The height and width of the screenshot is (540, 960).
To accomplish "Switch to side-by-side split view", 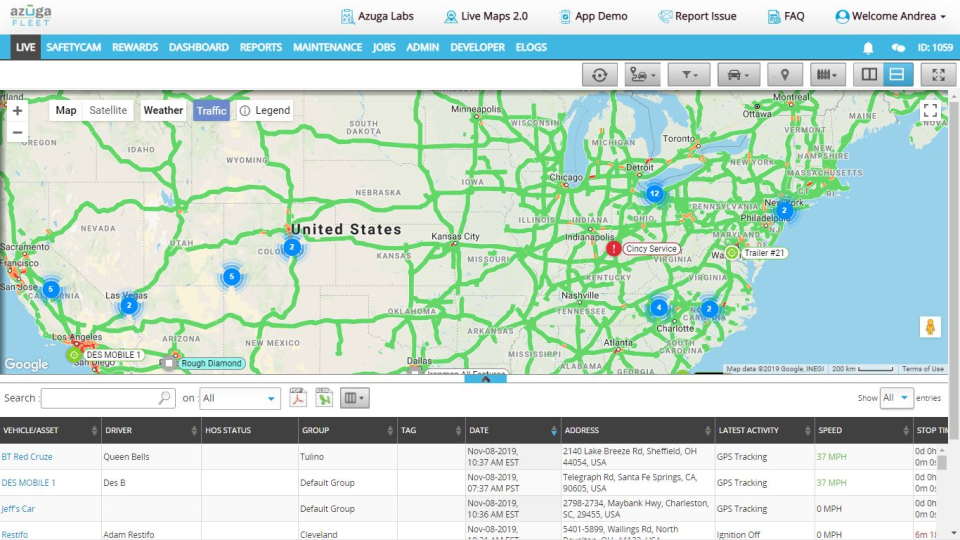I will point(869,75).
